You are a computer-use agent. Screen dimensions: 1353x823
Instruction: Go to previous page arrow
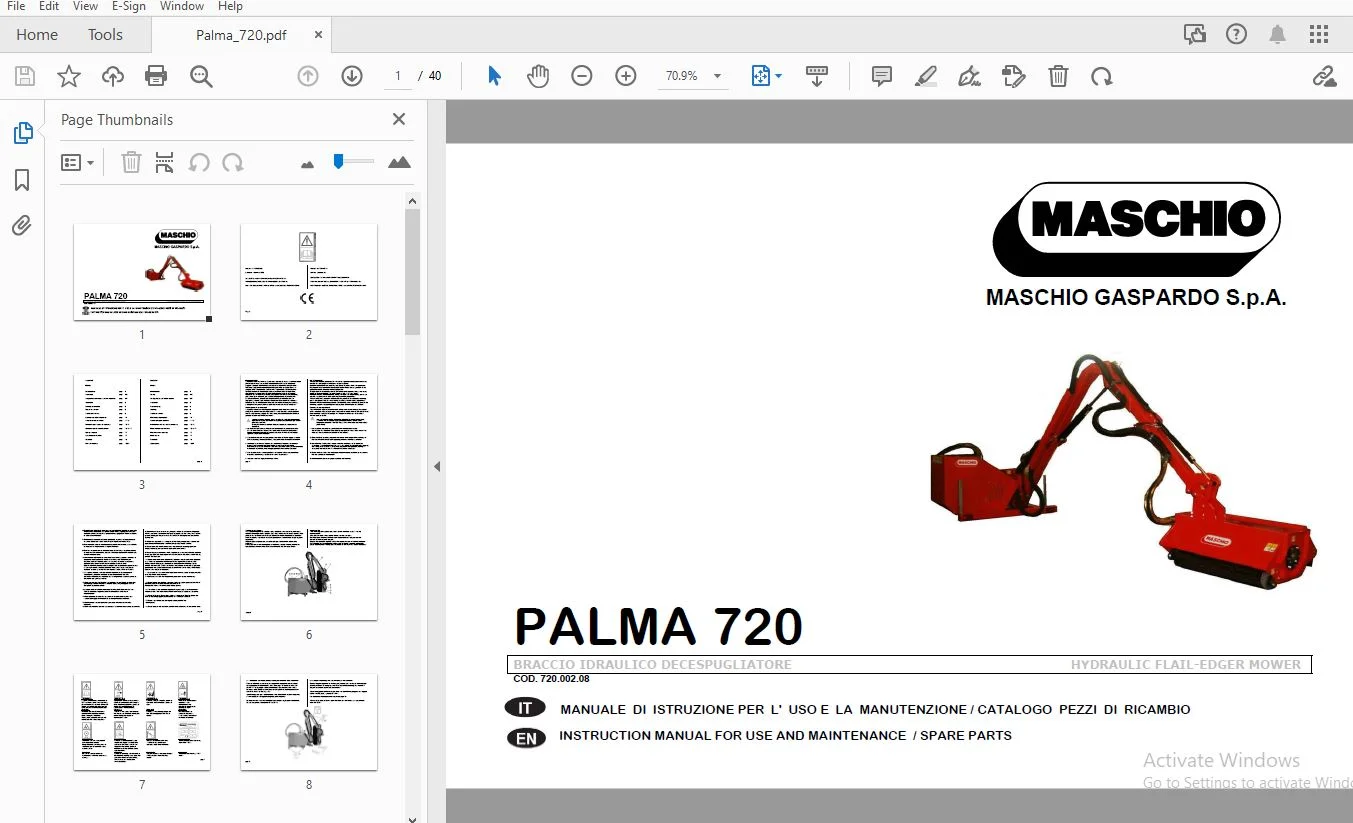pos(308,76)
